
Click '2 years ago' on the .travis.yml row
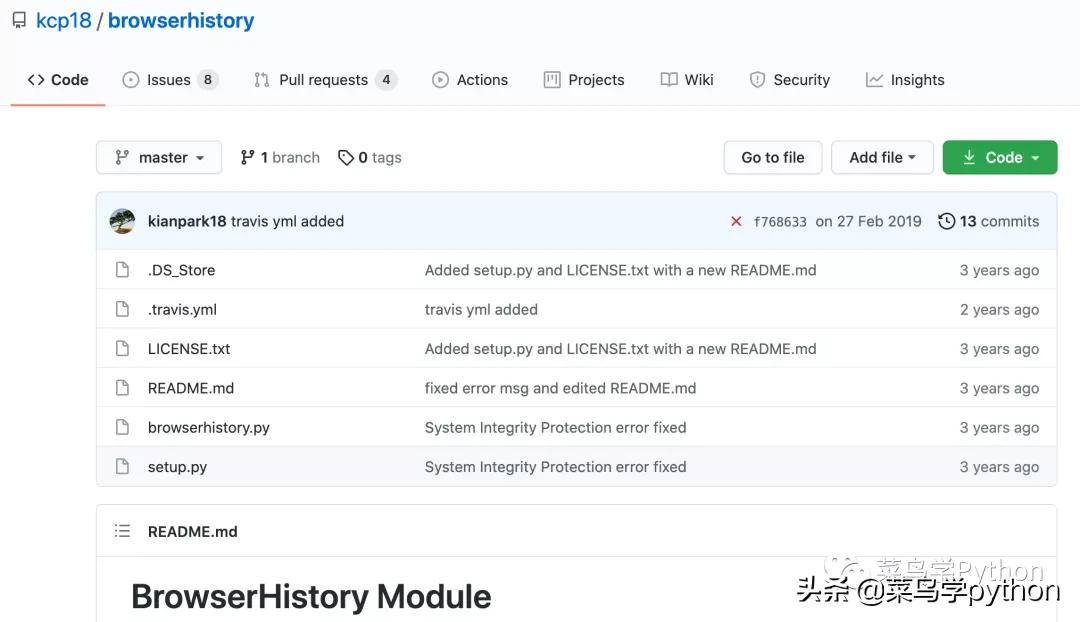999,309
